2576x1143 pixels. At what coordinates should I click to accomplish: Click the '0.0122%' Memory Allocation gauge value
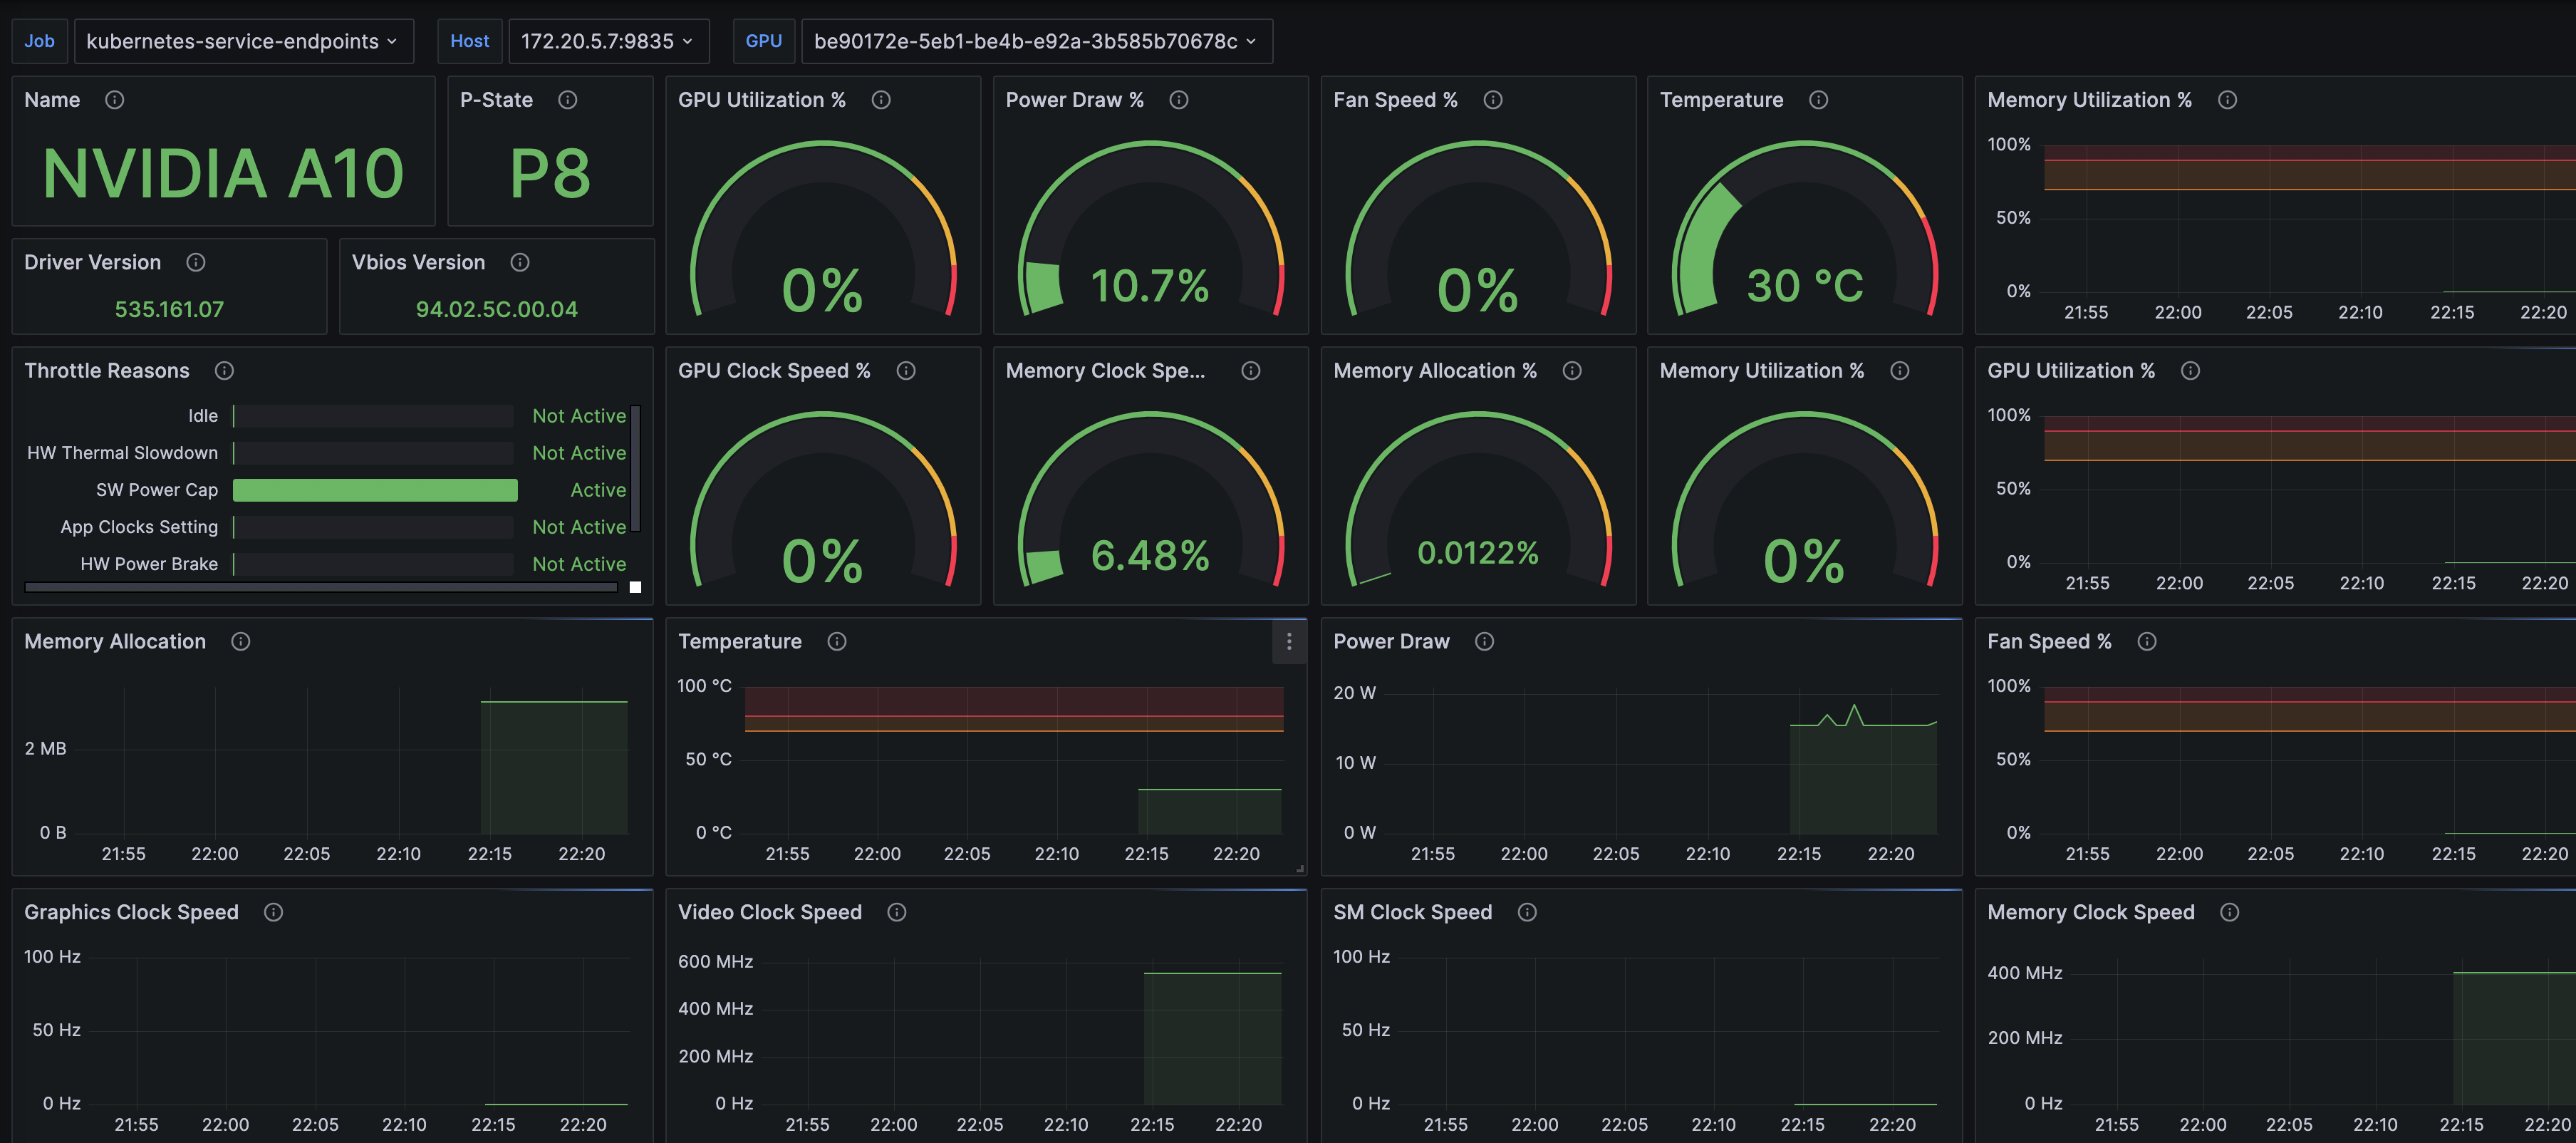click(1478, 553)
